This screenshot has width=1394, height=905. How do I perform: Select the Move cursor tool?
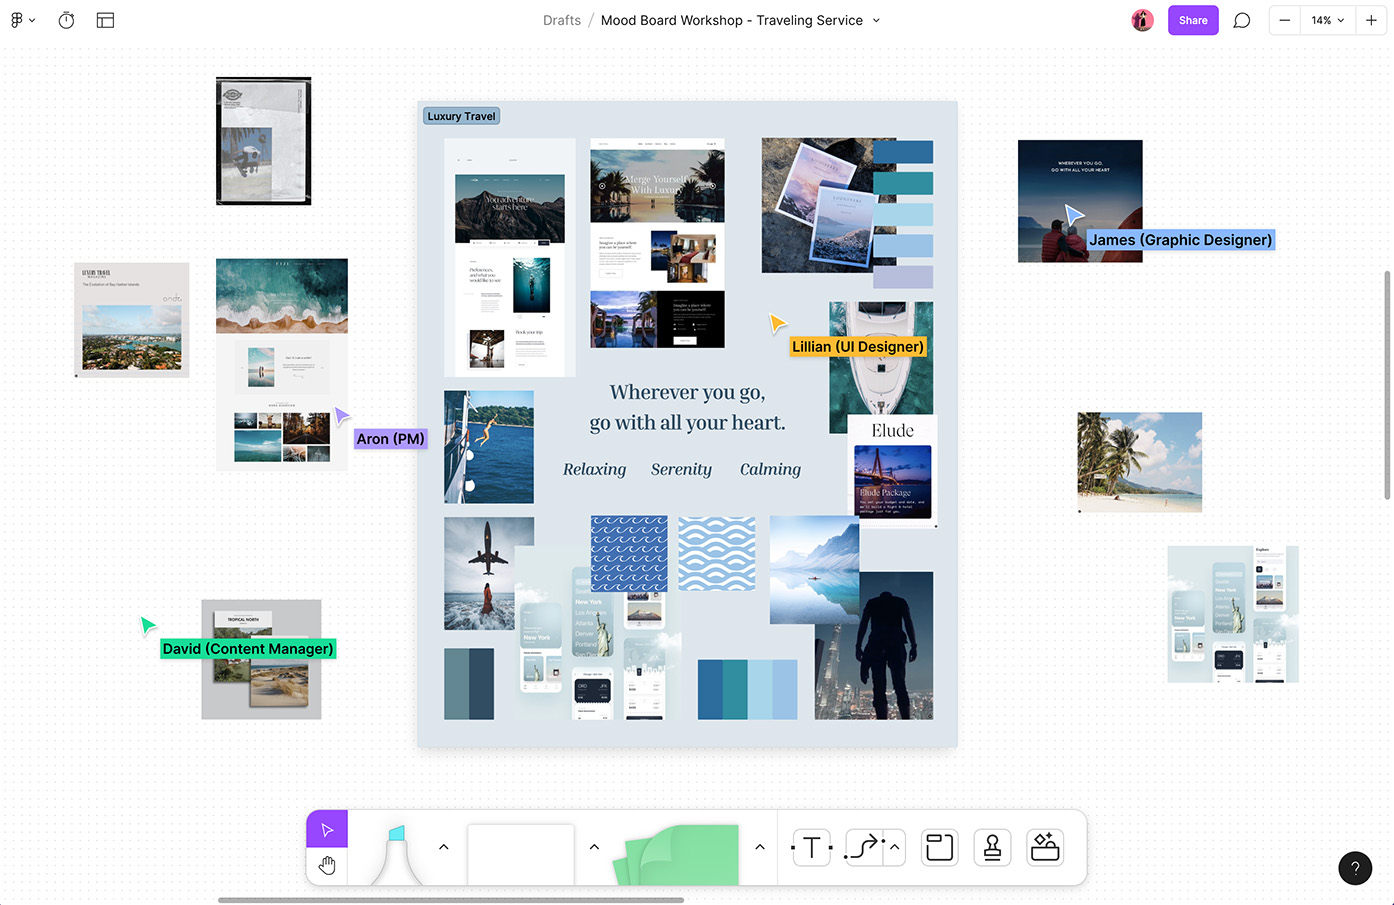coord(327,830)
